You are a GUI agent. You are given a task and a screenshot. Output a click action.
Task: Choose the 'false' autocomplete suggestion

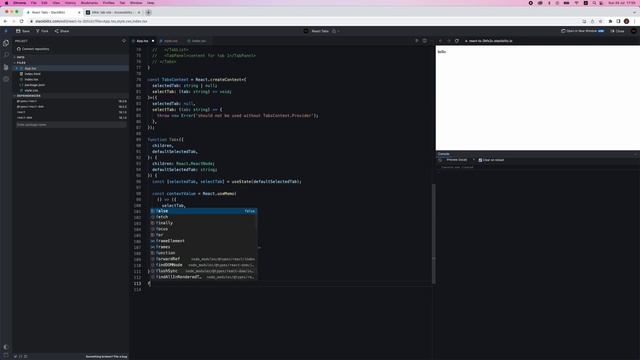(203, 211)
